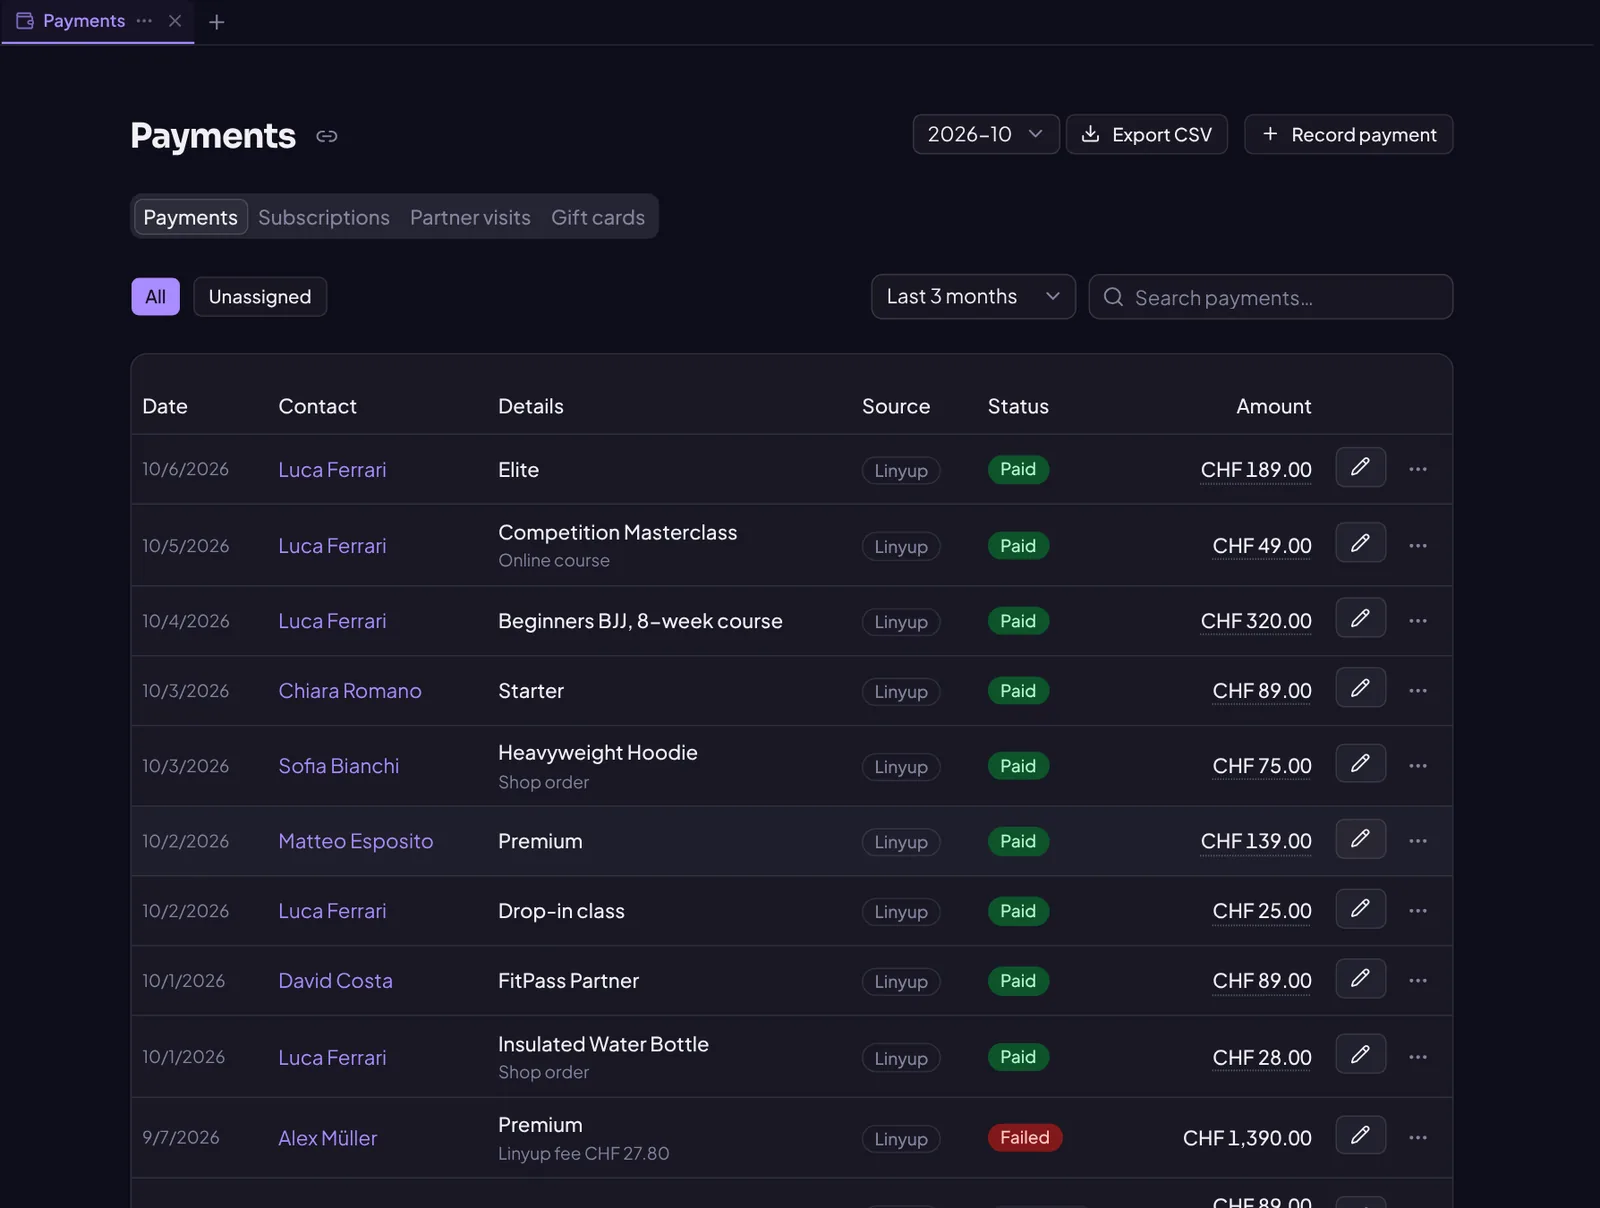Open a new tab with plus icon
This screenshot has width=1600, height=1208.
coord(216,22)
